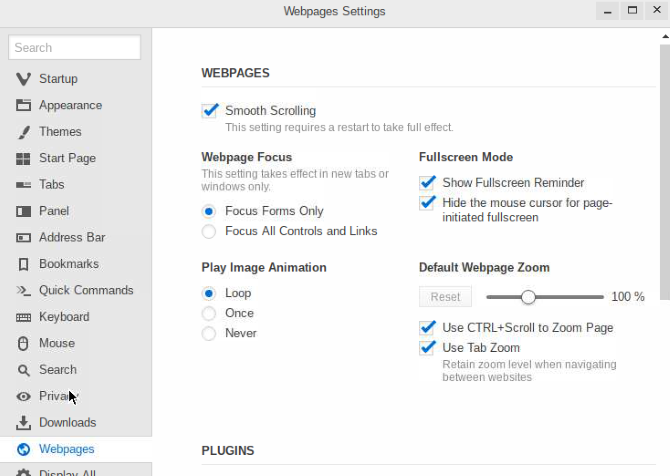Click the PLUGINS section heading

point(228,451)
